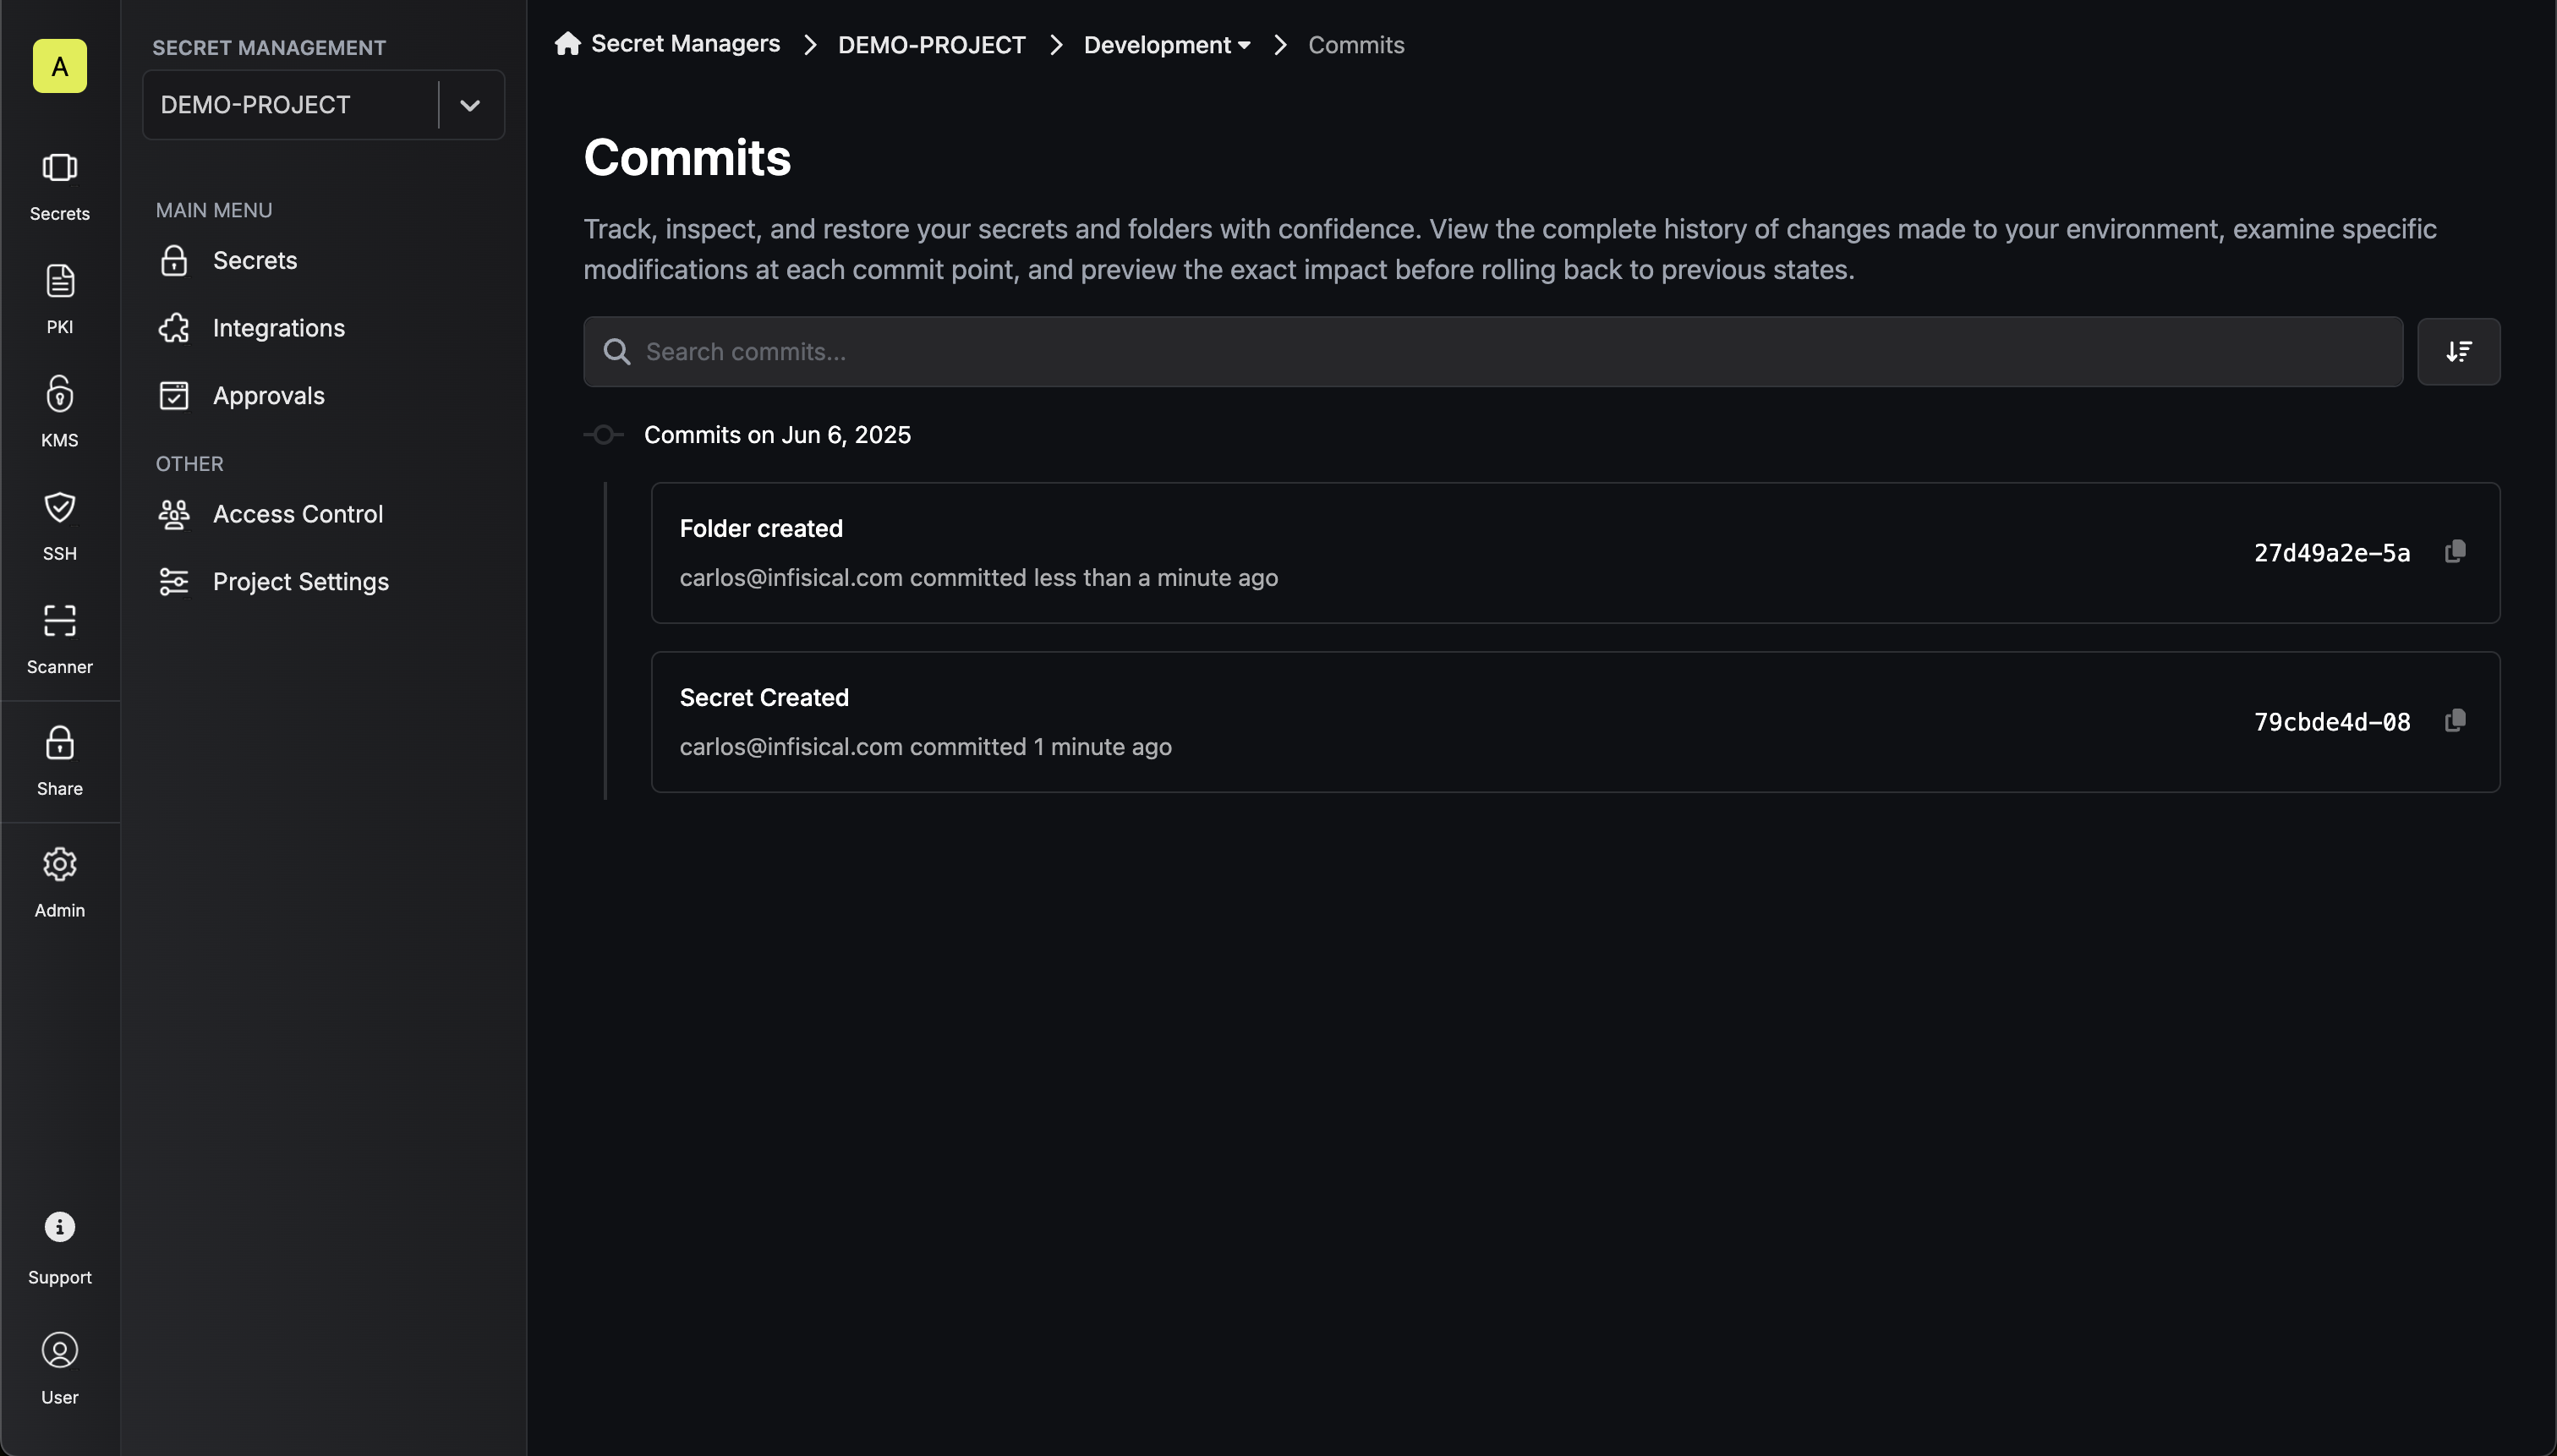Viewport: 2557px width, 1456px height.
Task: Toggle commit sort order button
Action: coord(2458,352)
